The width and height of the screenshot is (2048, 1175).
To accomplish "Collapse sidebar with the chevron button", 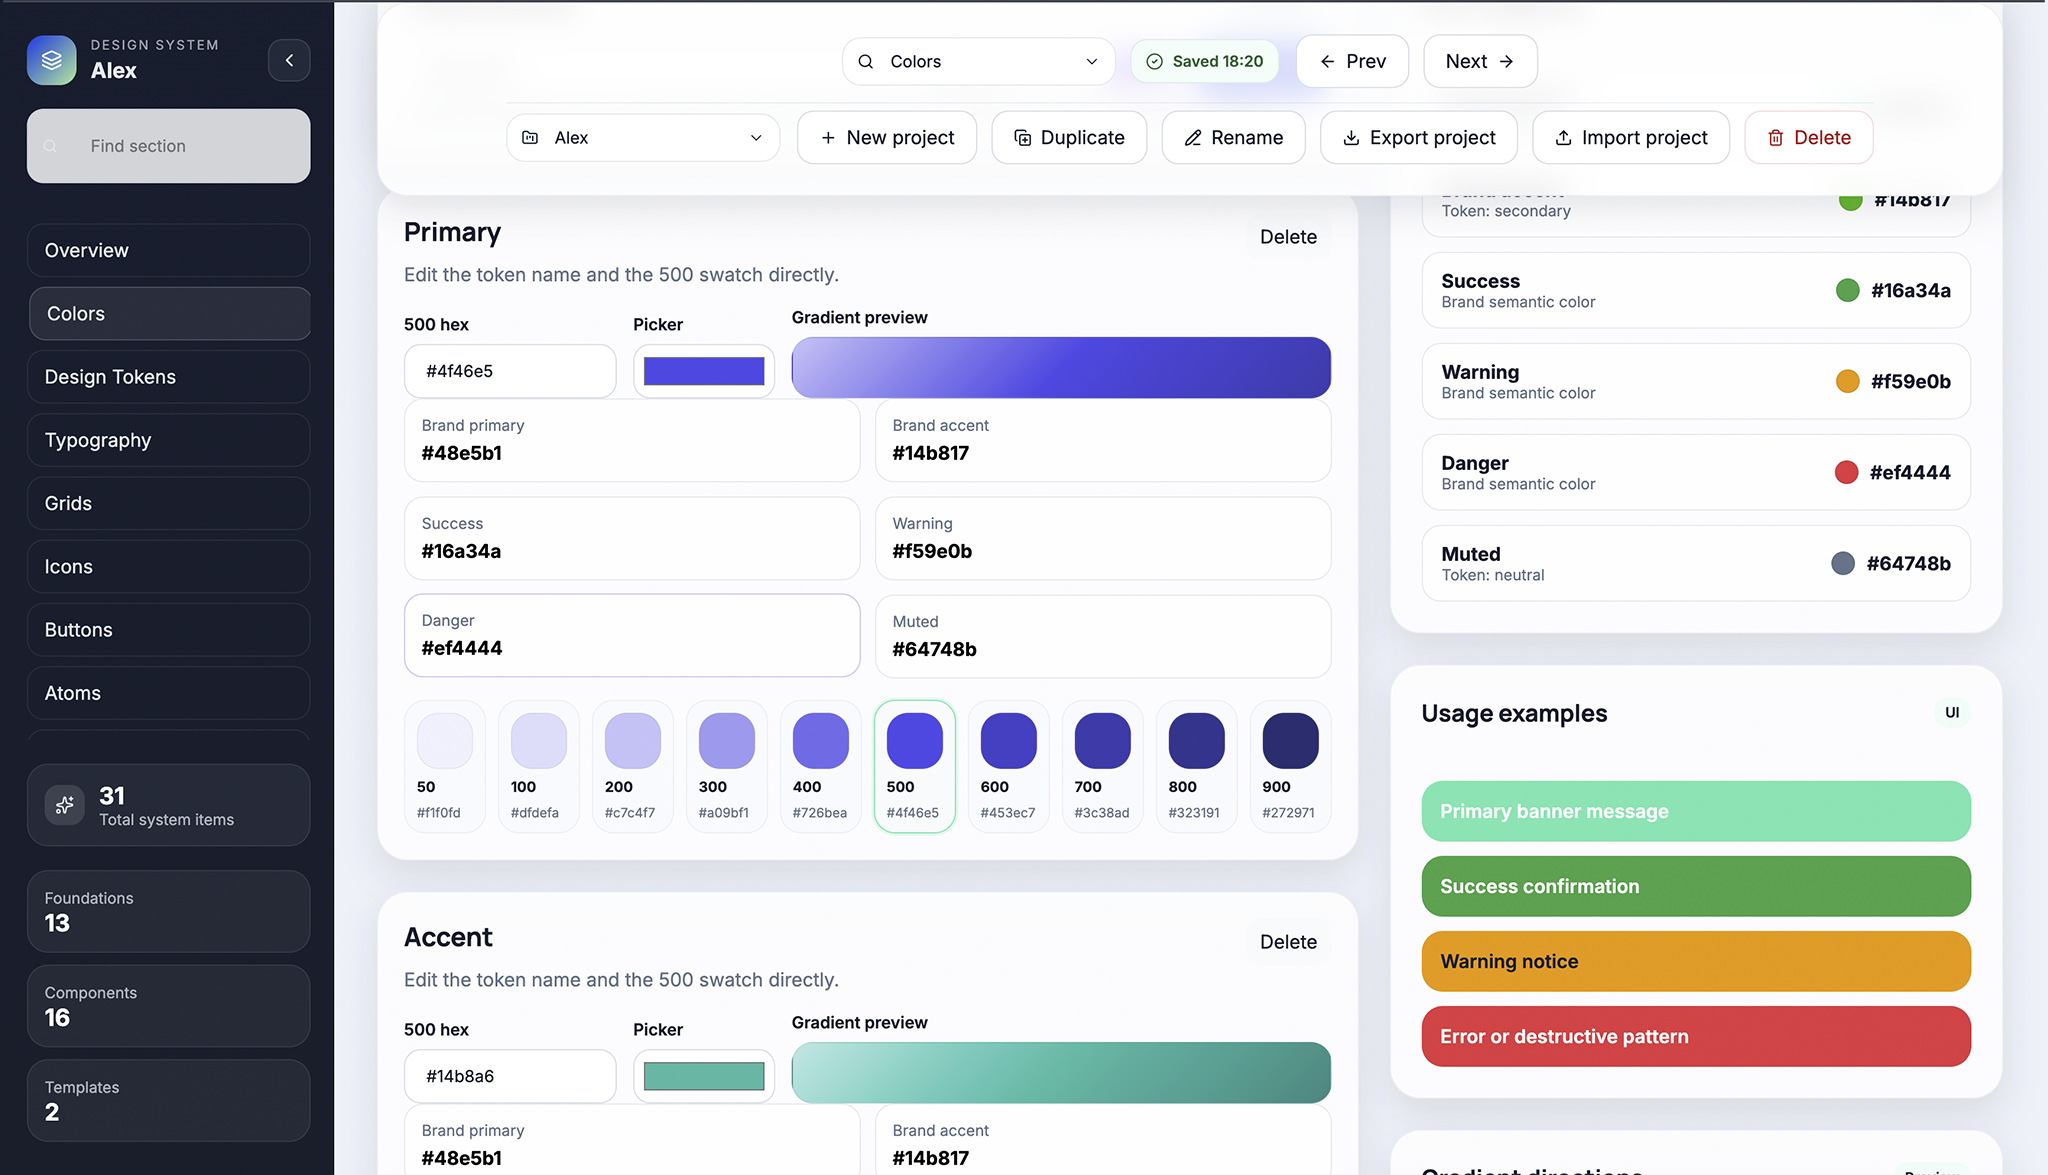I will tap(289, 60).
